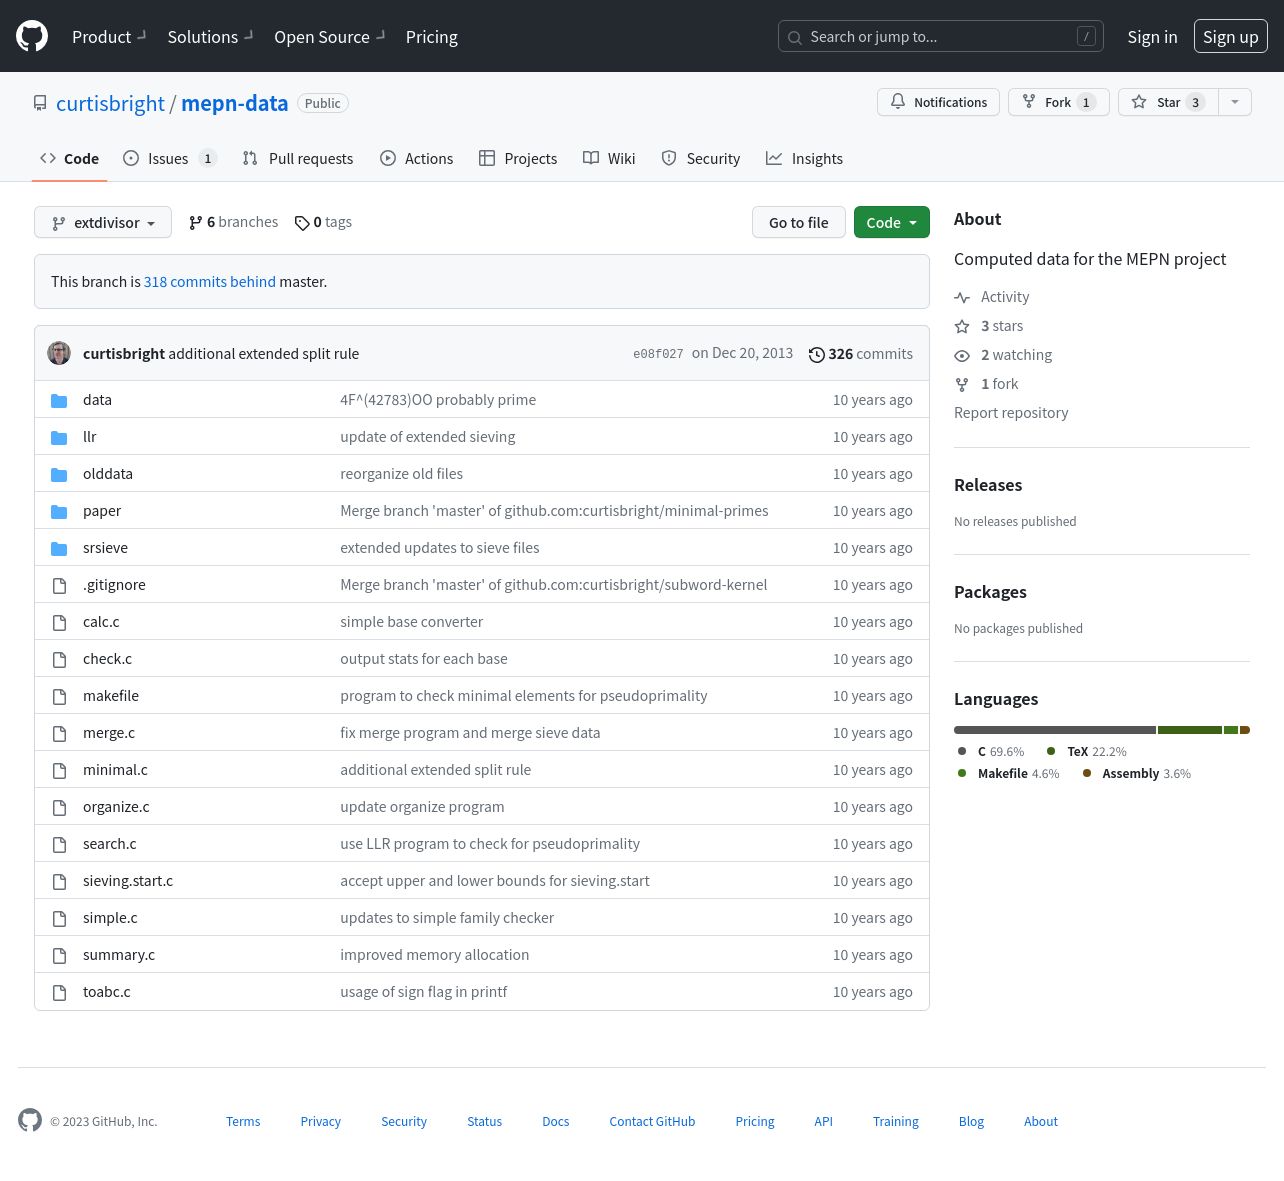The image size is (1284, 1181).
Task: Switch to the Wiki tab
Action: [x=609, y=158]
